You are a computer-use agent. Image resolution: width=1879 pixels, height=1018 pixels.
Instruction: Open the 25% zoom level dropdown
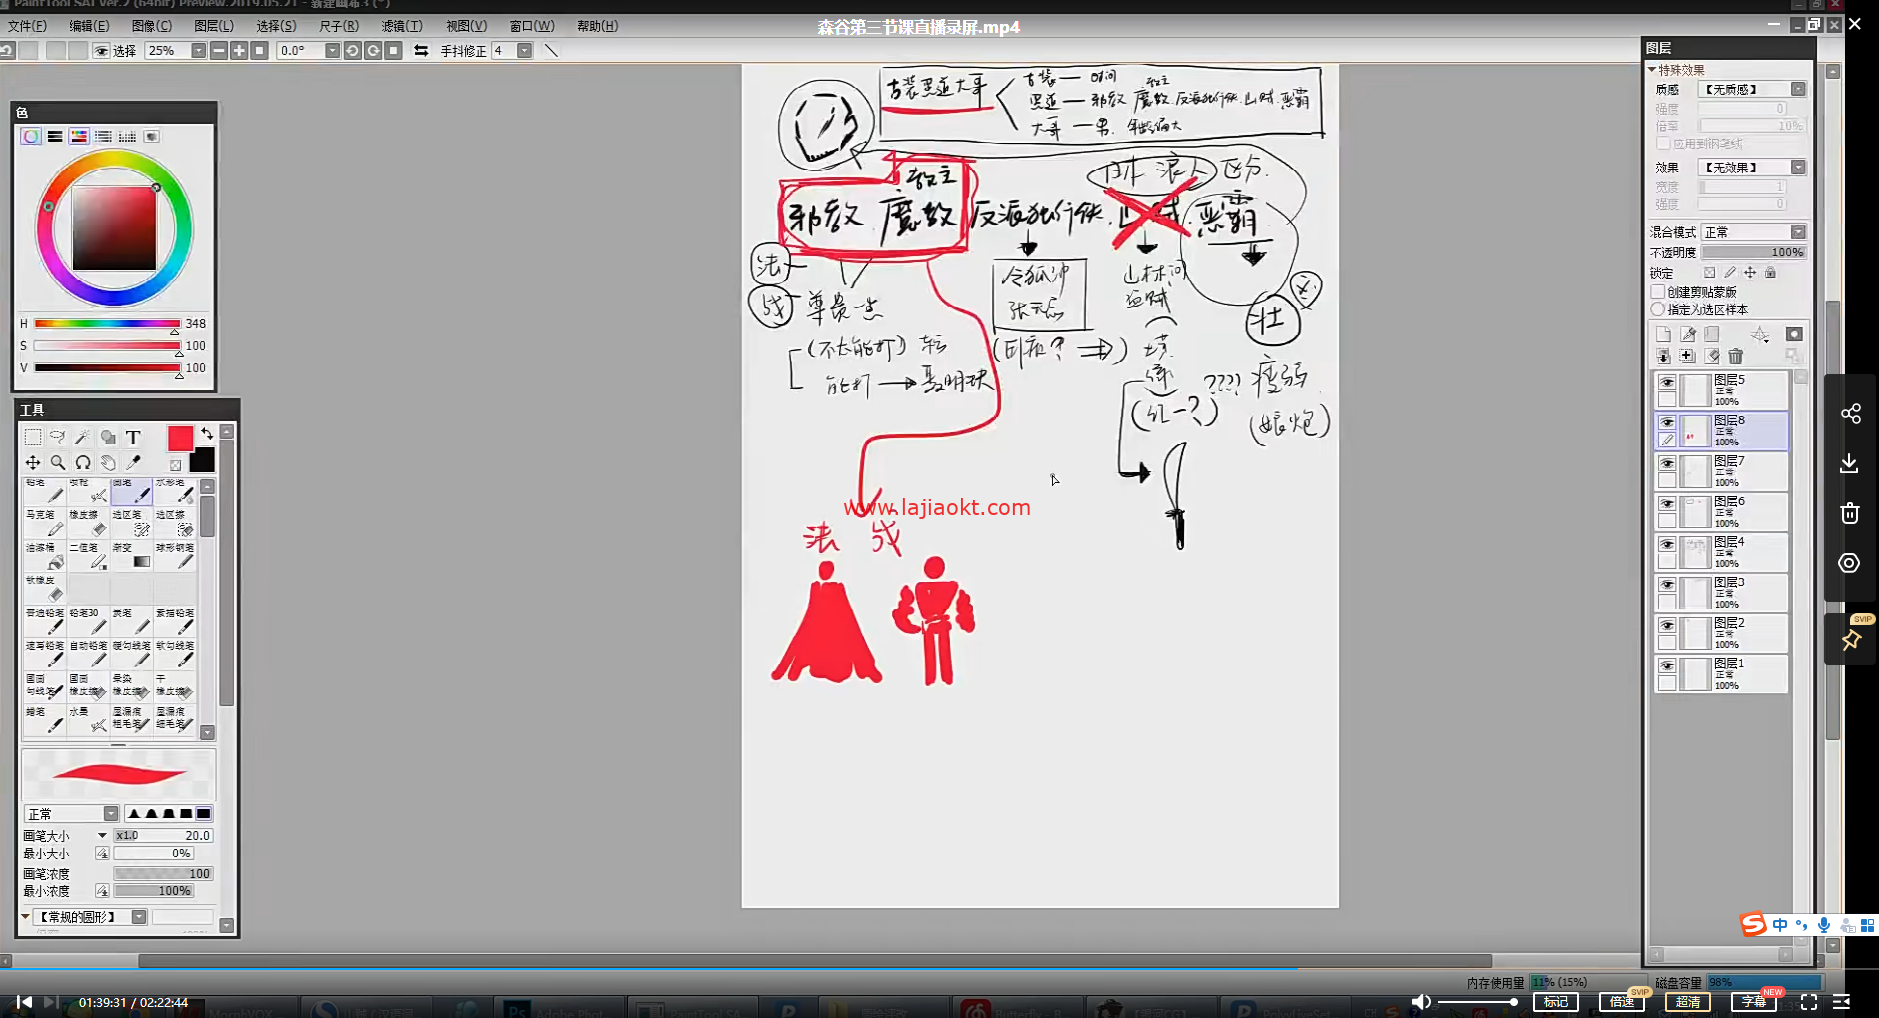(198, 50)
